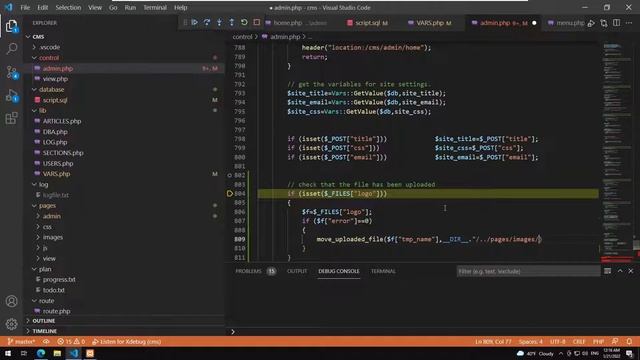This screenshot has height=360, width=640.
Task: Toggle the breakpoint marker at line 802
Action: (230, 175)
